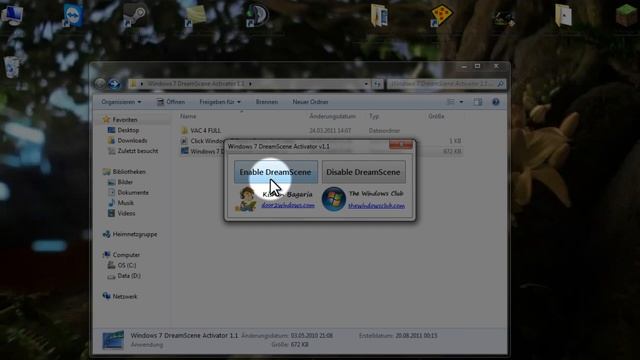Click the blue help icon
The image size is (640, 360).
[x=496, y=102]
